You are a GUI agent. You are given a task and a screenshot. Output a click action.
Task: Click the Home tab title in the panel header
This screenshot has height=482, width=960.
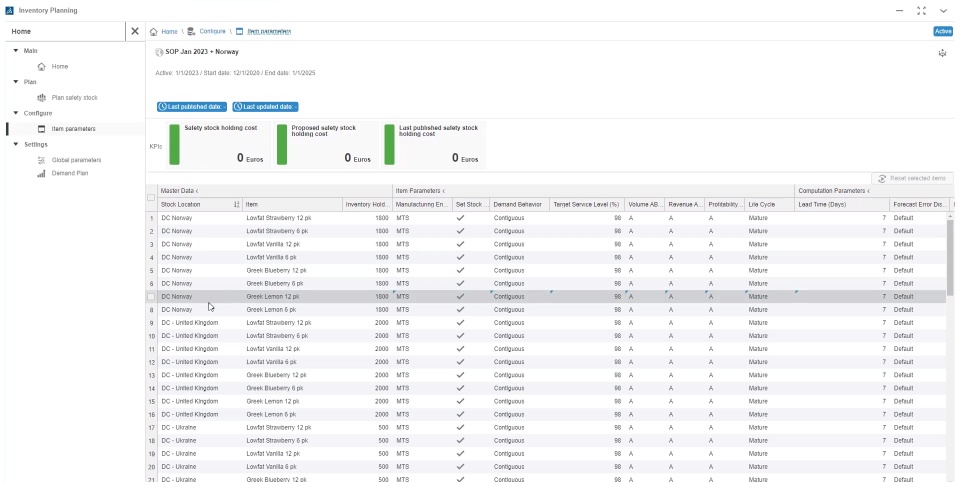pos(21,31)
